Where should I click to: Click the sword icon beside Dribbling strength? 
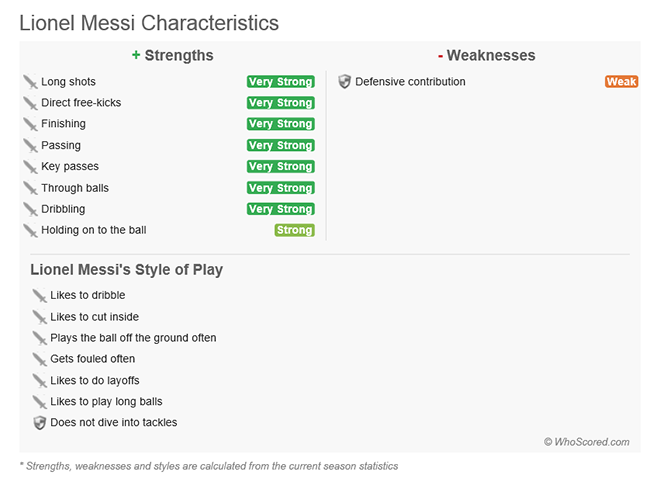pyautogui.click(x=30, y=209)
